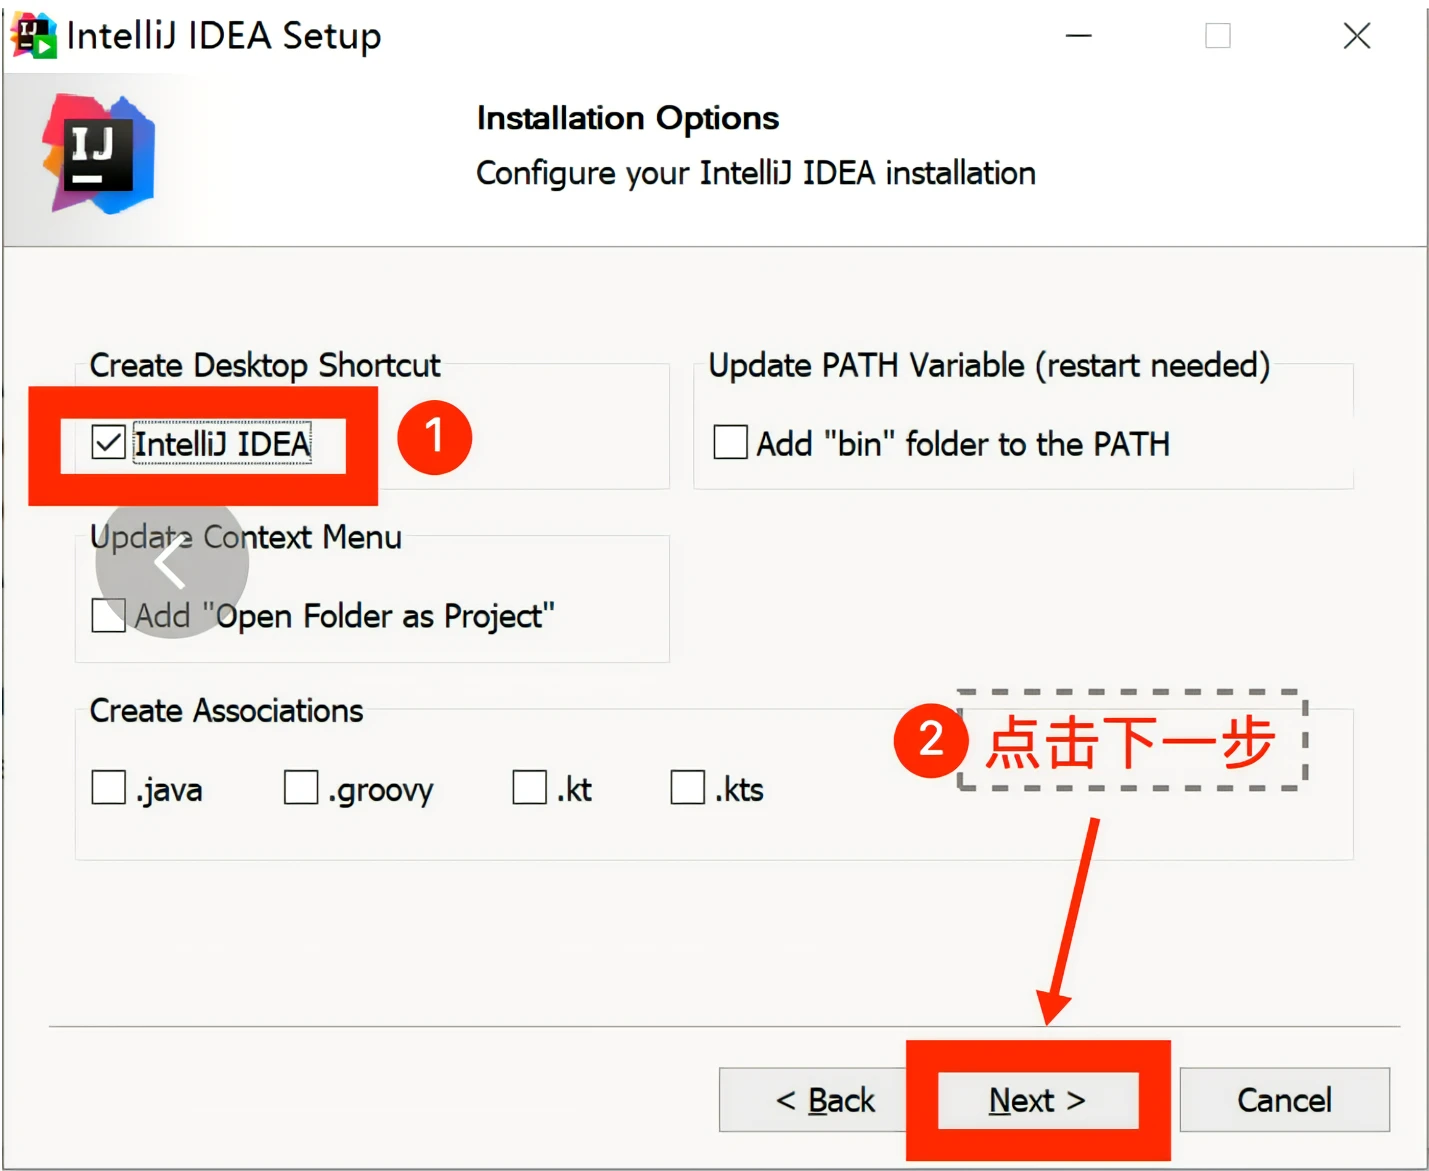This screenshot has height=1171, width=1429.
Task: Click the round previous-image arrow overlay
Action: click(172, 562)
